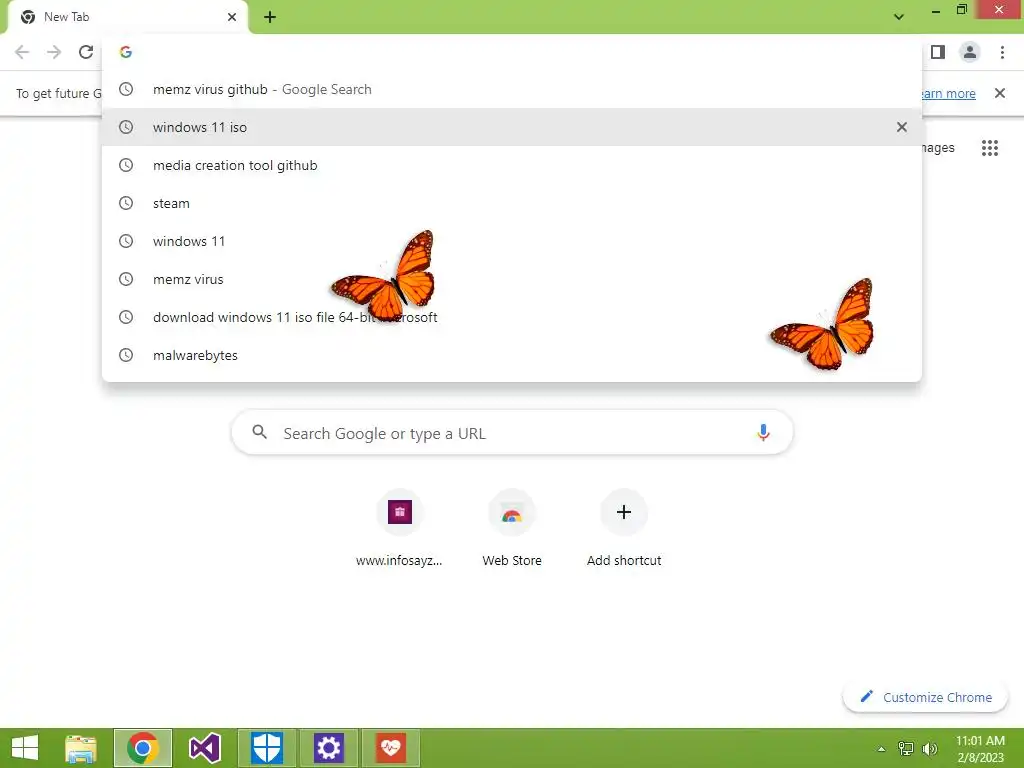The image size is (1024, 768).
Task: Open Customize Chrome
Action: point(926,697)
